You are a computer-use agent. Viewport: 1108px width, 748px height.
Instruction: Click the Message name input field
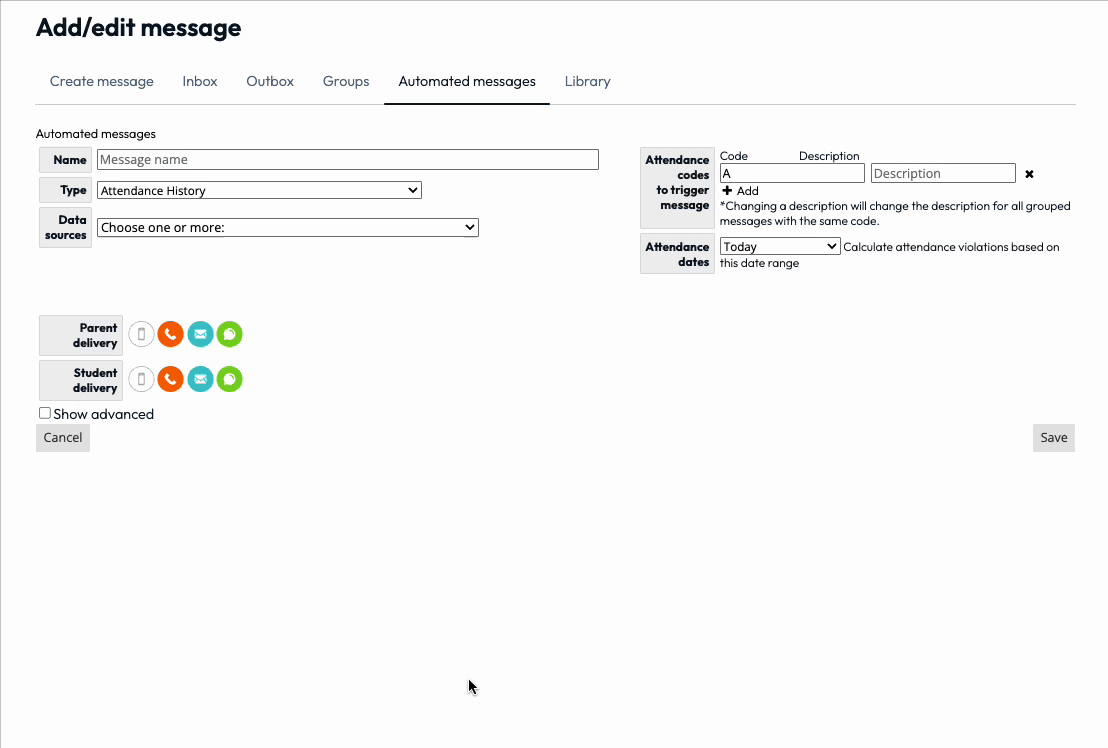pyautogui.click(x=347, y=159)
